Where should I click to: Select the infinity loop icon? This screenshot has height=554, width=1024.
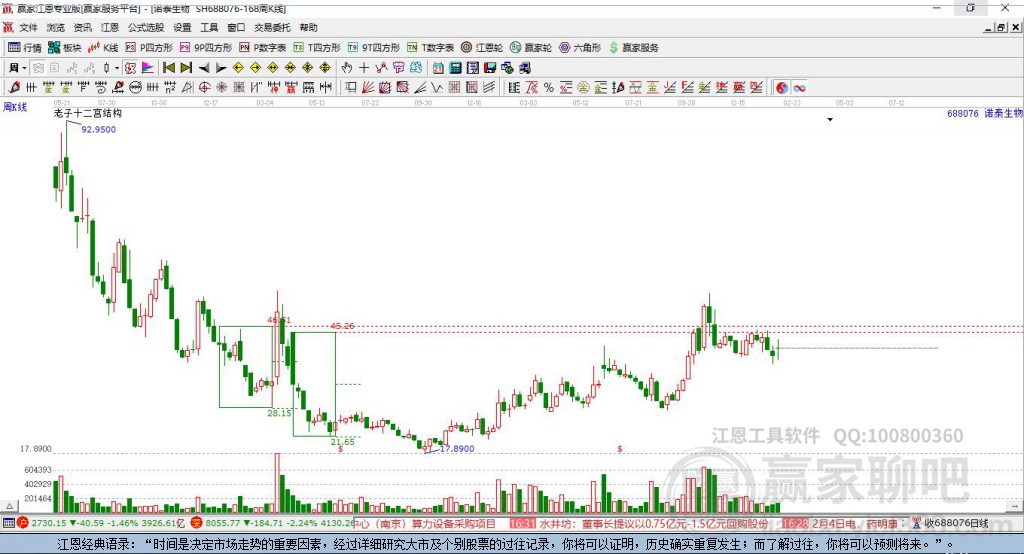(x=799, y=88)
